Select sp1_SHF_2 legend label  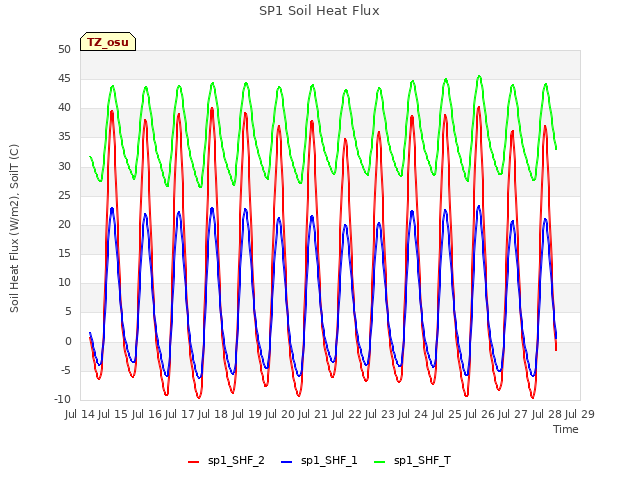click(236, 461)
